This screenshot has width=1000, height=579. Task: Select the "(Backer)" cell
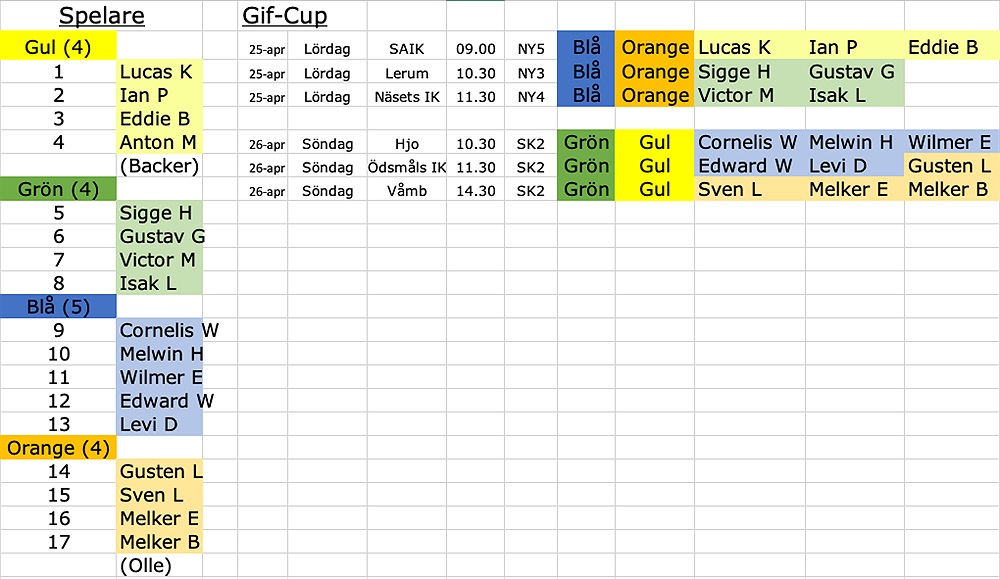click(x=159, y=166)
